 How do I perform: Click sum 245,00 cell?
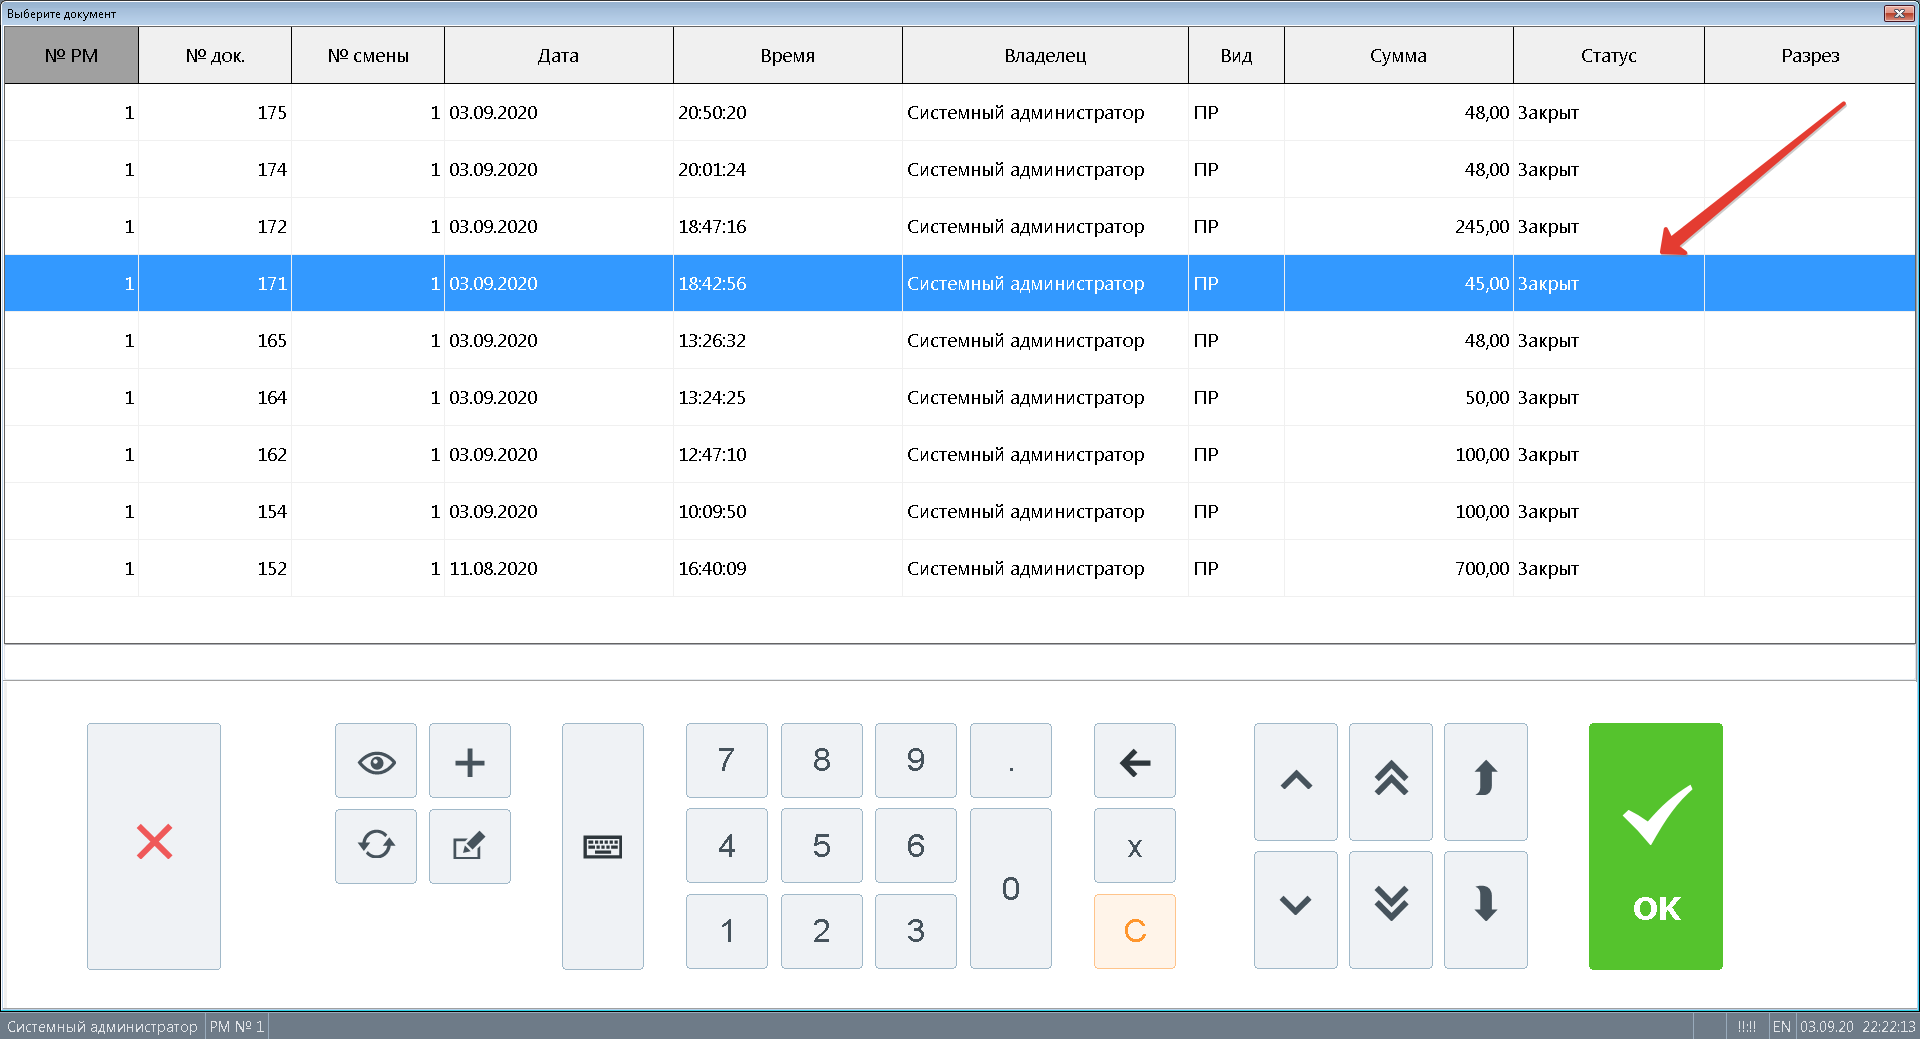click(1399, 226)
